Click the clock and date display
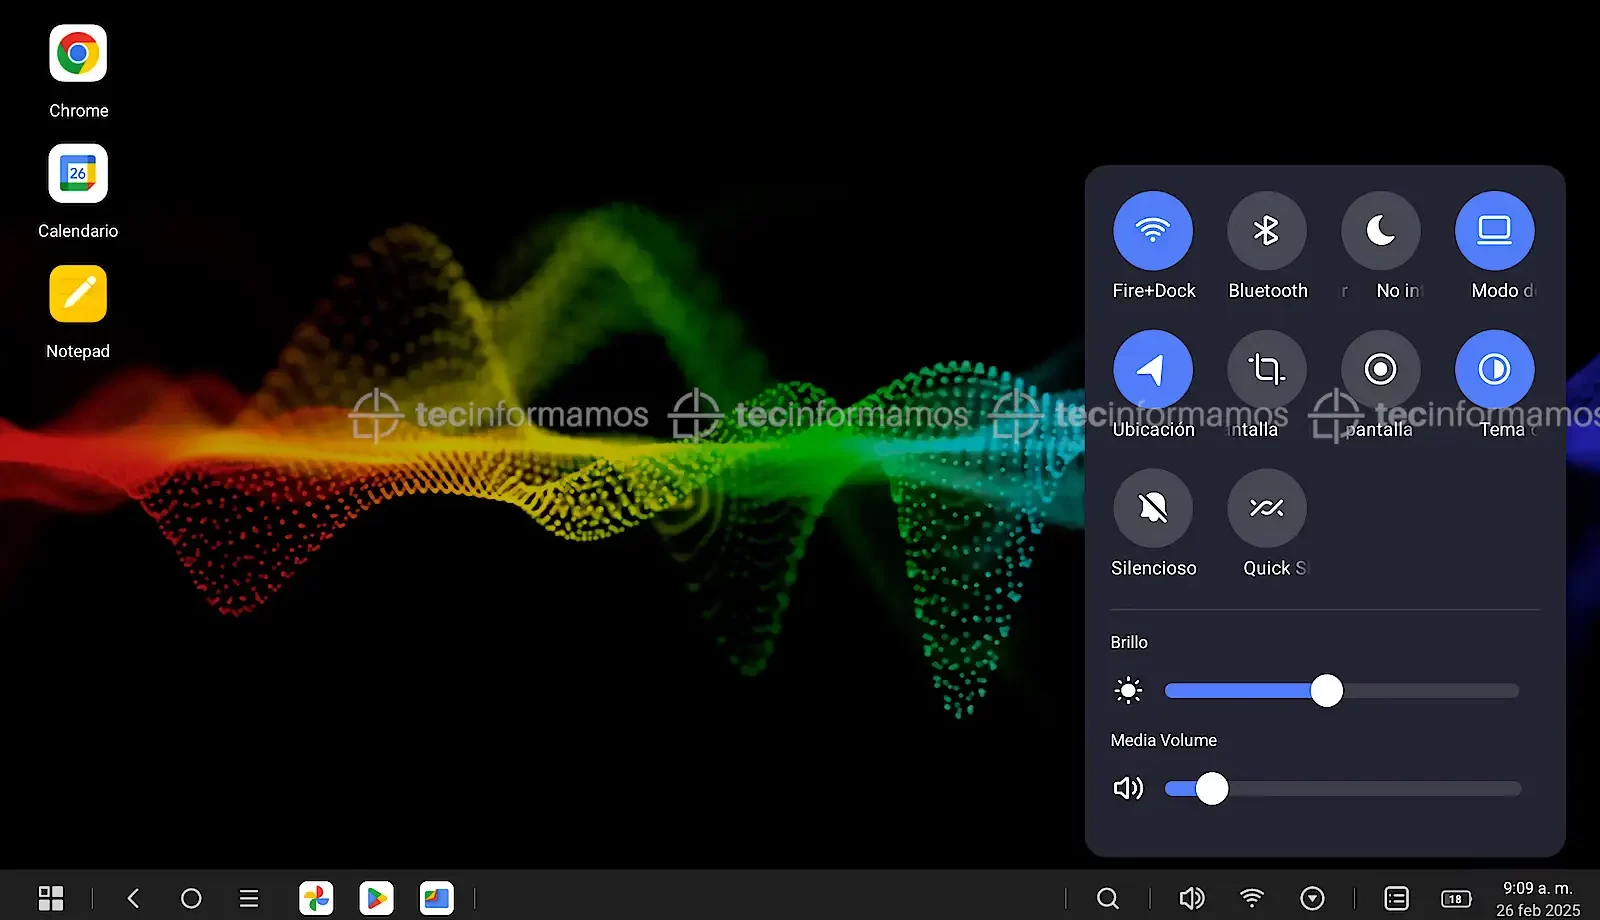 tap(1537, 898)
